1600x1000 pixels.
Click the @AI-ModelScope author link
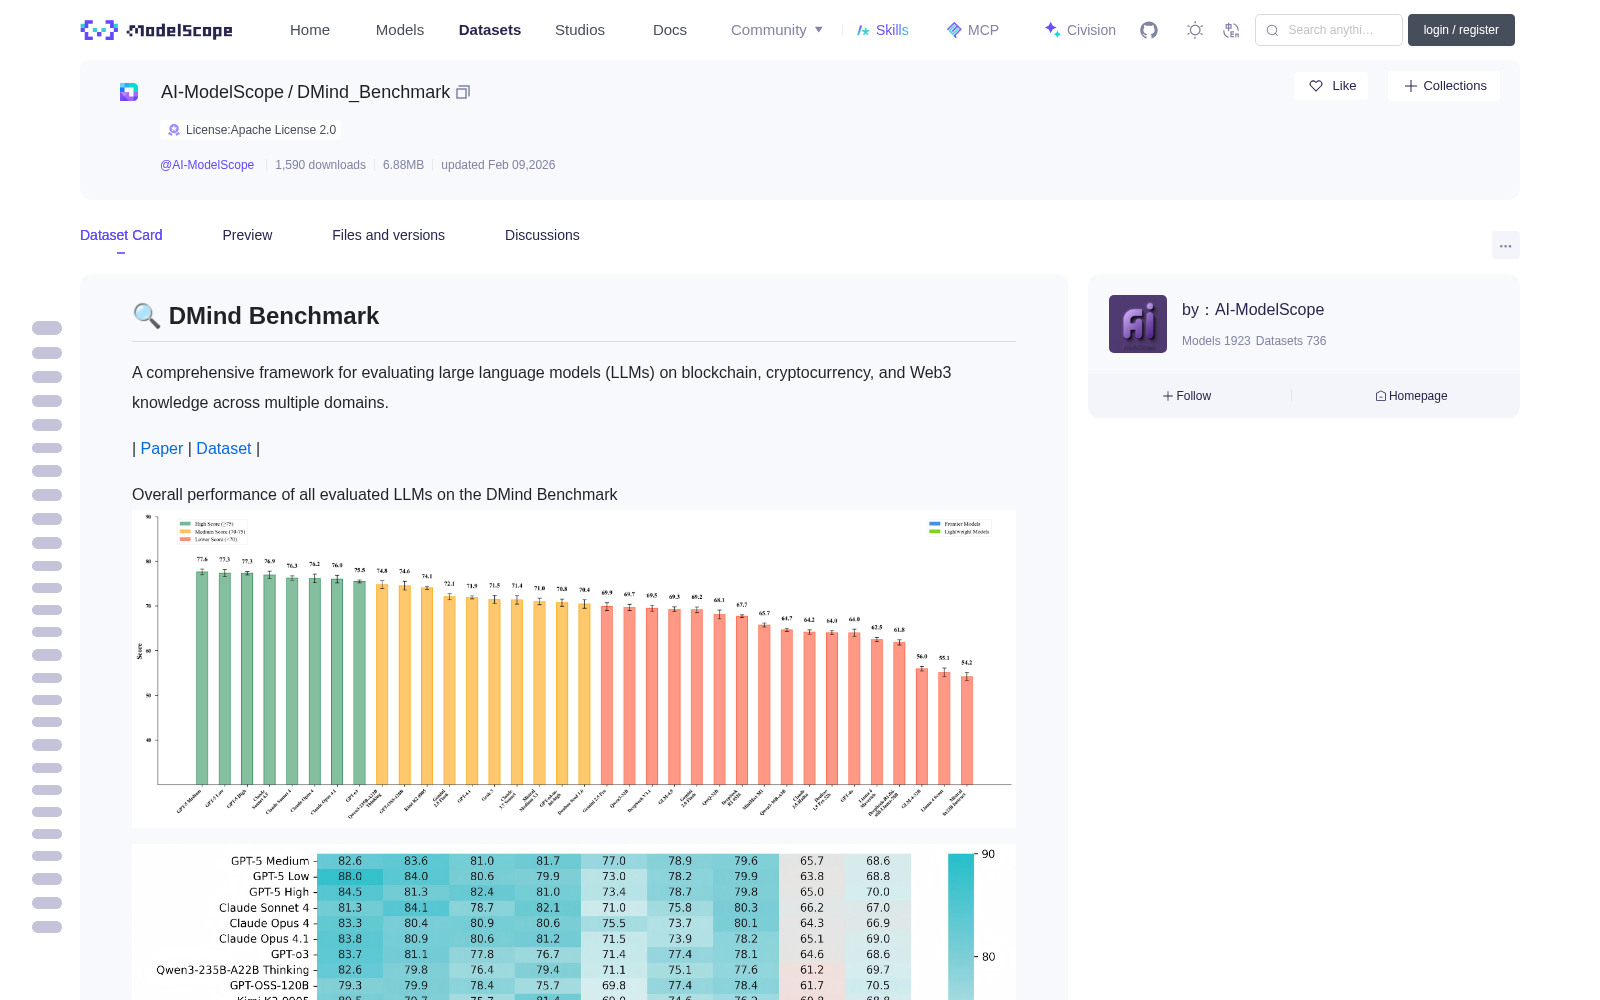click(207, 165)
